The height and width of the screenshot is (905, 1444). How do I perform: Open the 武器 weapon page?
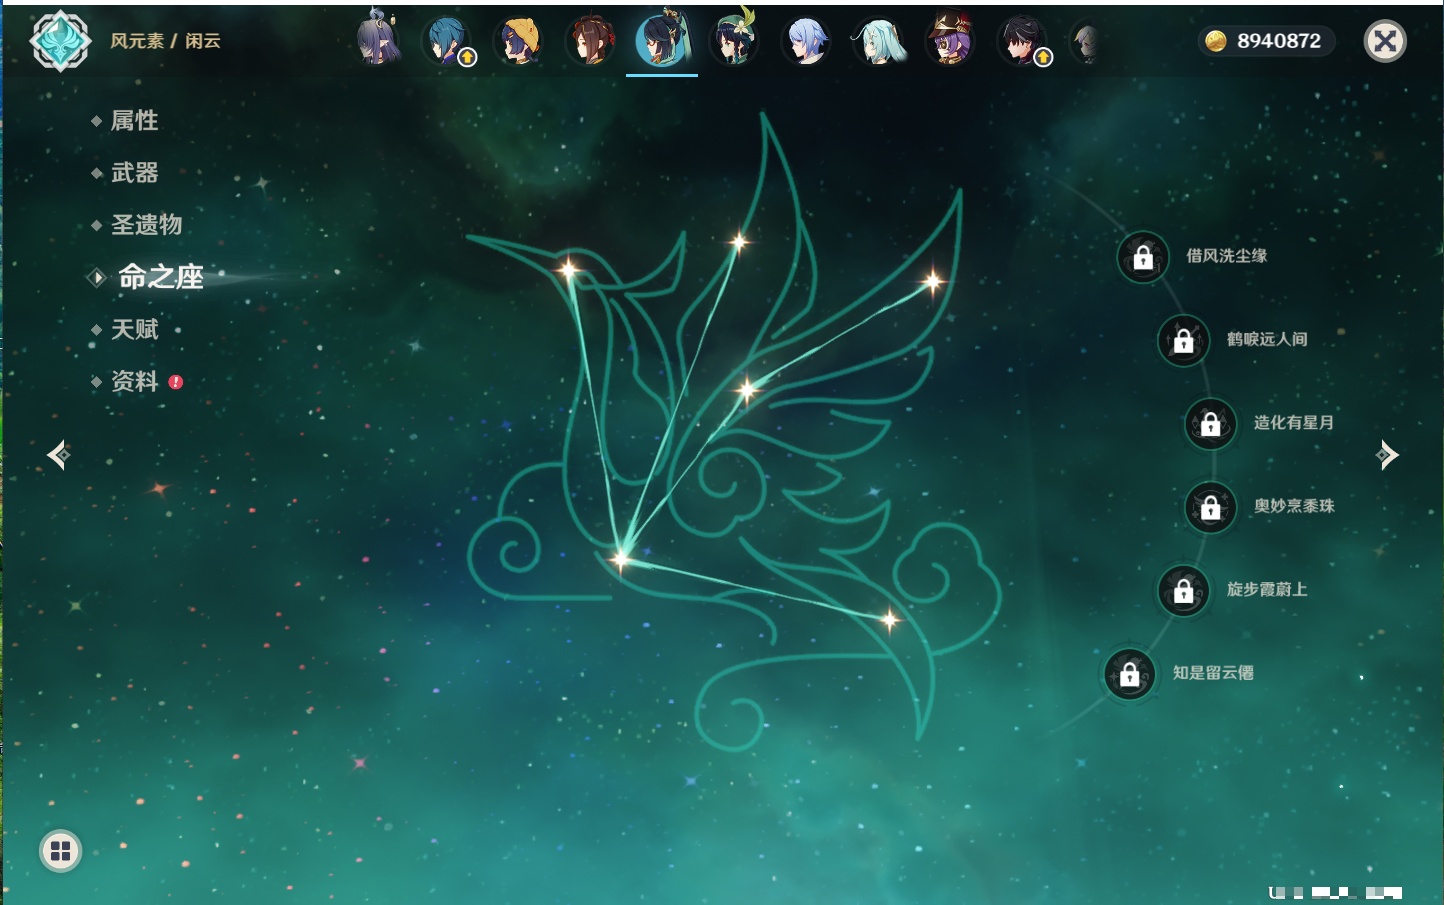pos(134,173)
